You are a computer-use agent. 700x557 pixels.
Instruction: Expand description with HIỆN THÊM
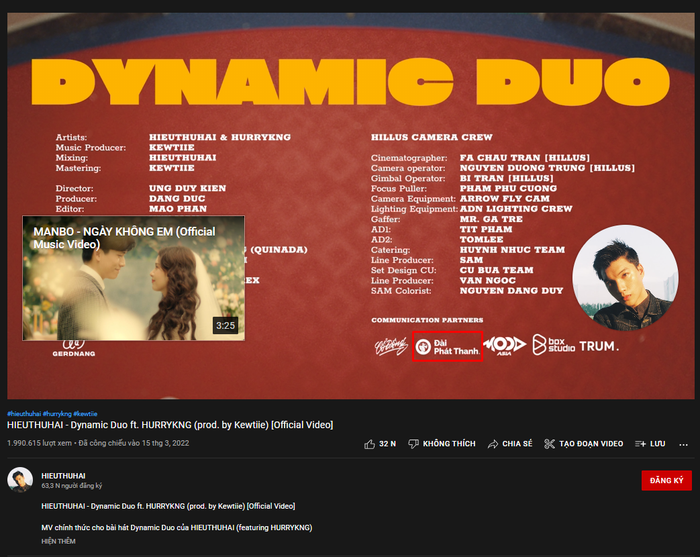pos(58,541)
